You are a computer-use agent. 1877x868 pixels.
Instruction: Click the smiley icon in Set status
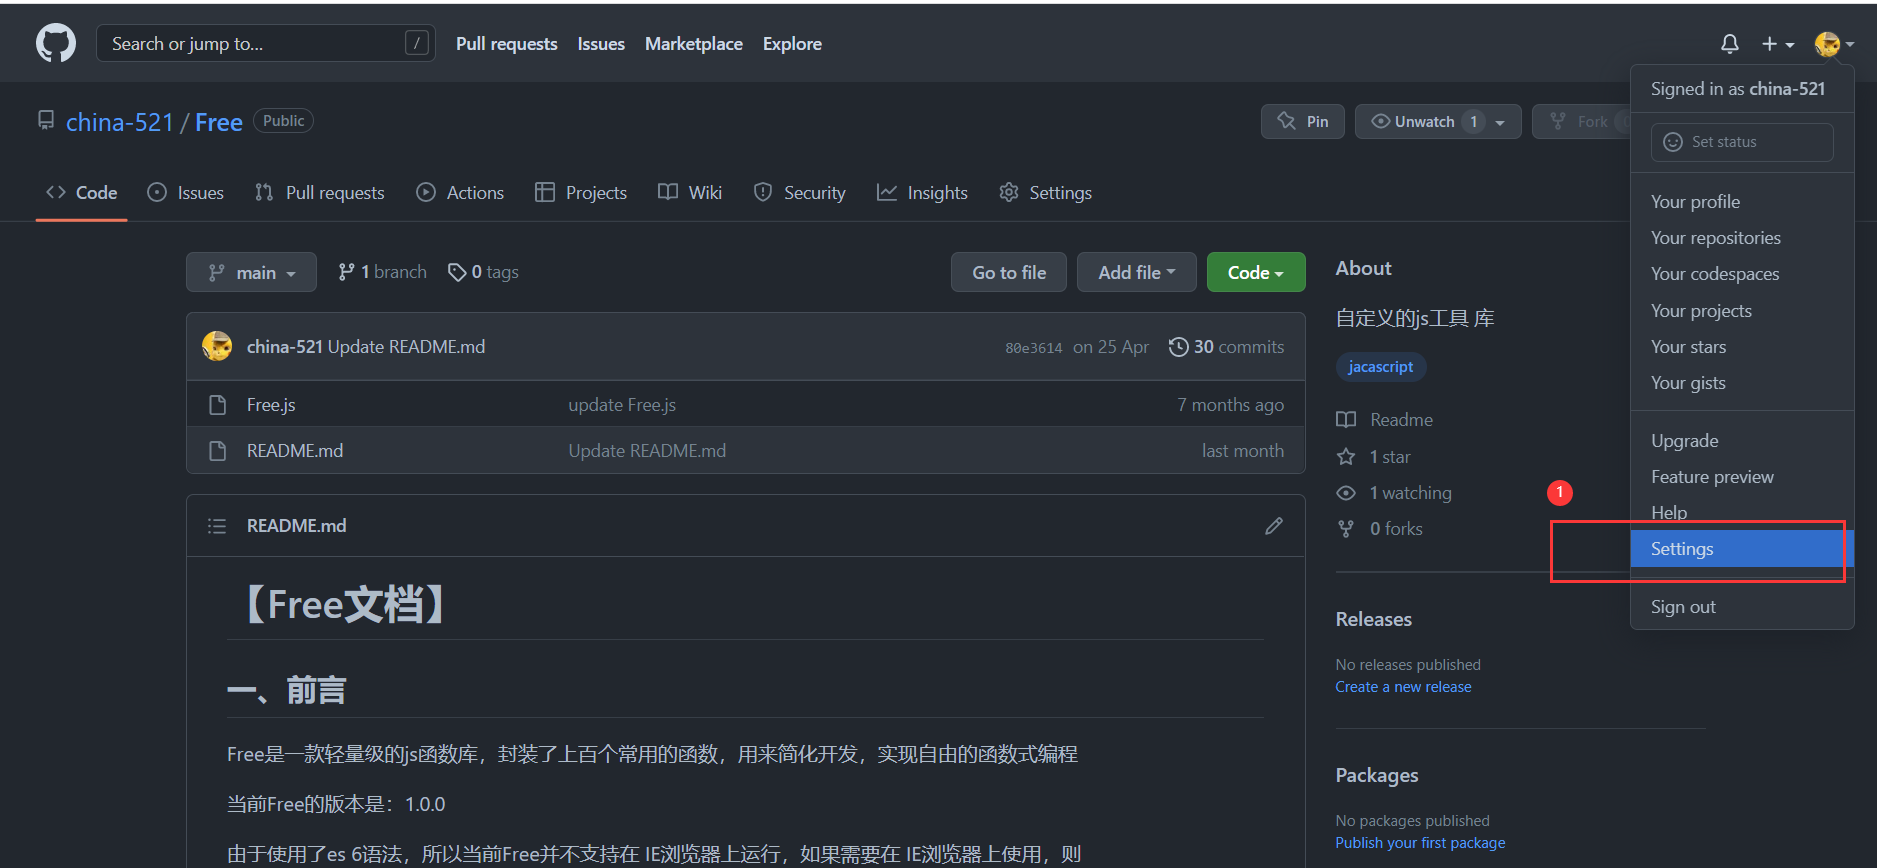1672,142
